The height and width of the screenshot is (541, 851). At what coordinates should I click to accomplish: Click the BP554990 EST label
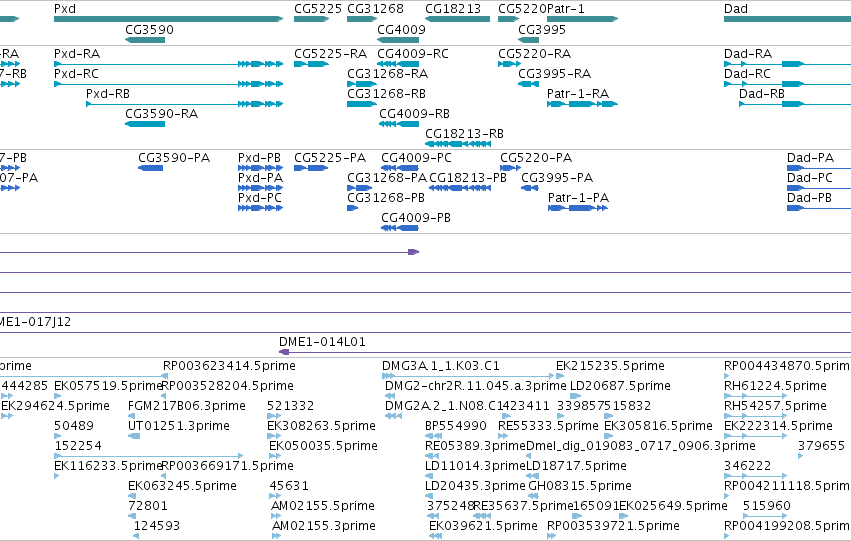coord(455,426)
